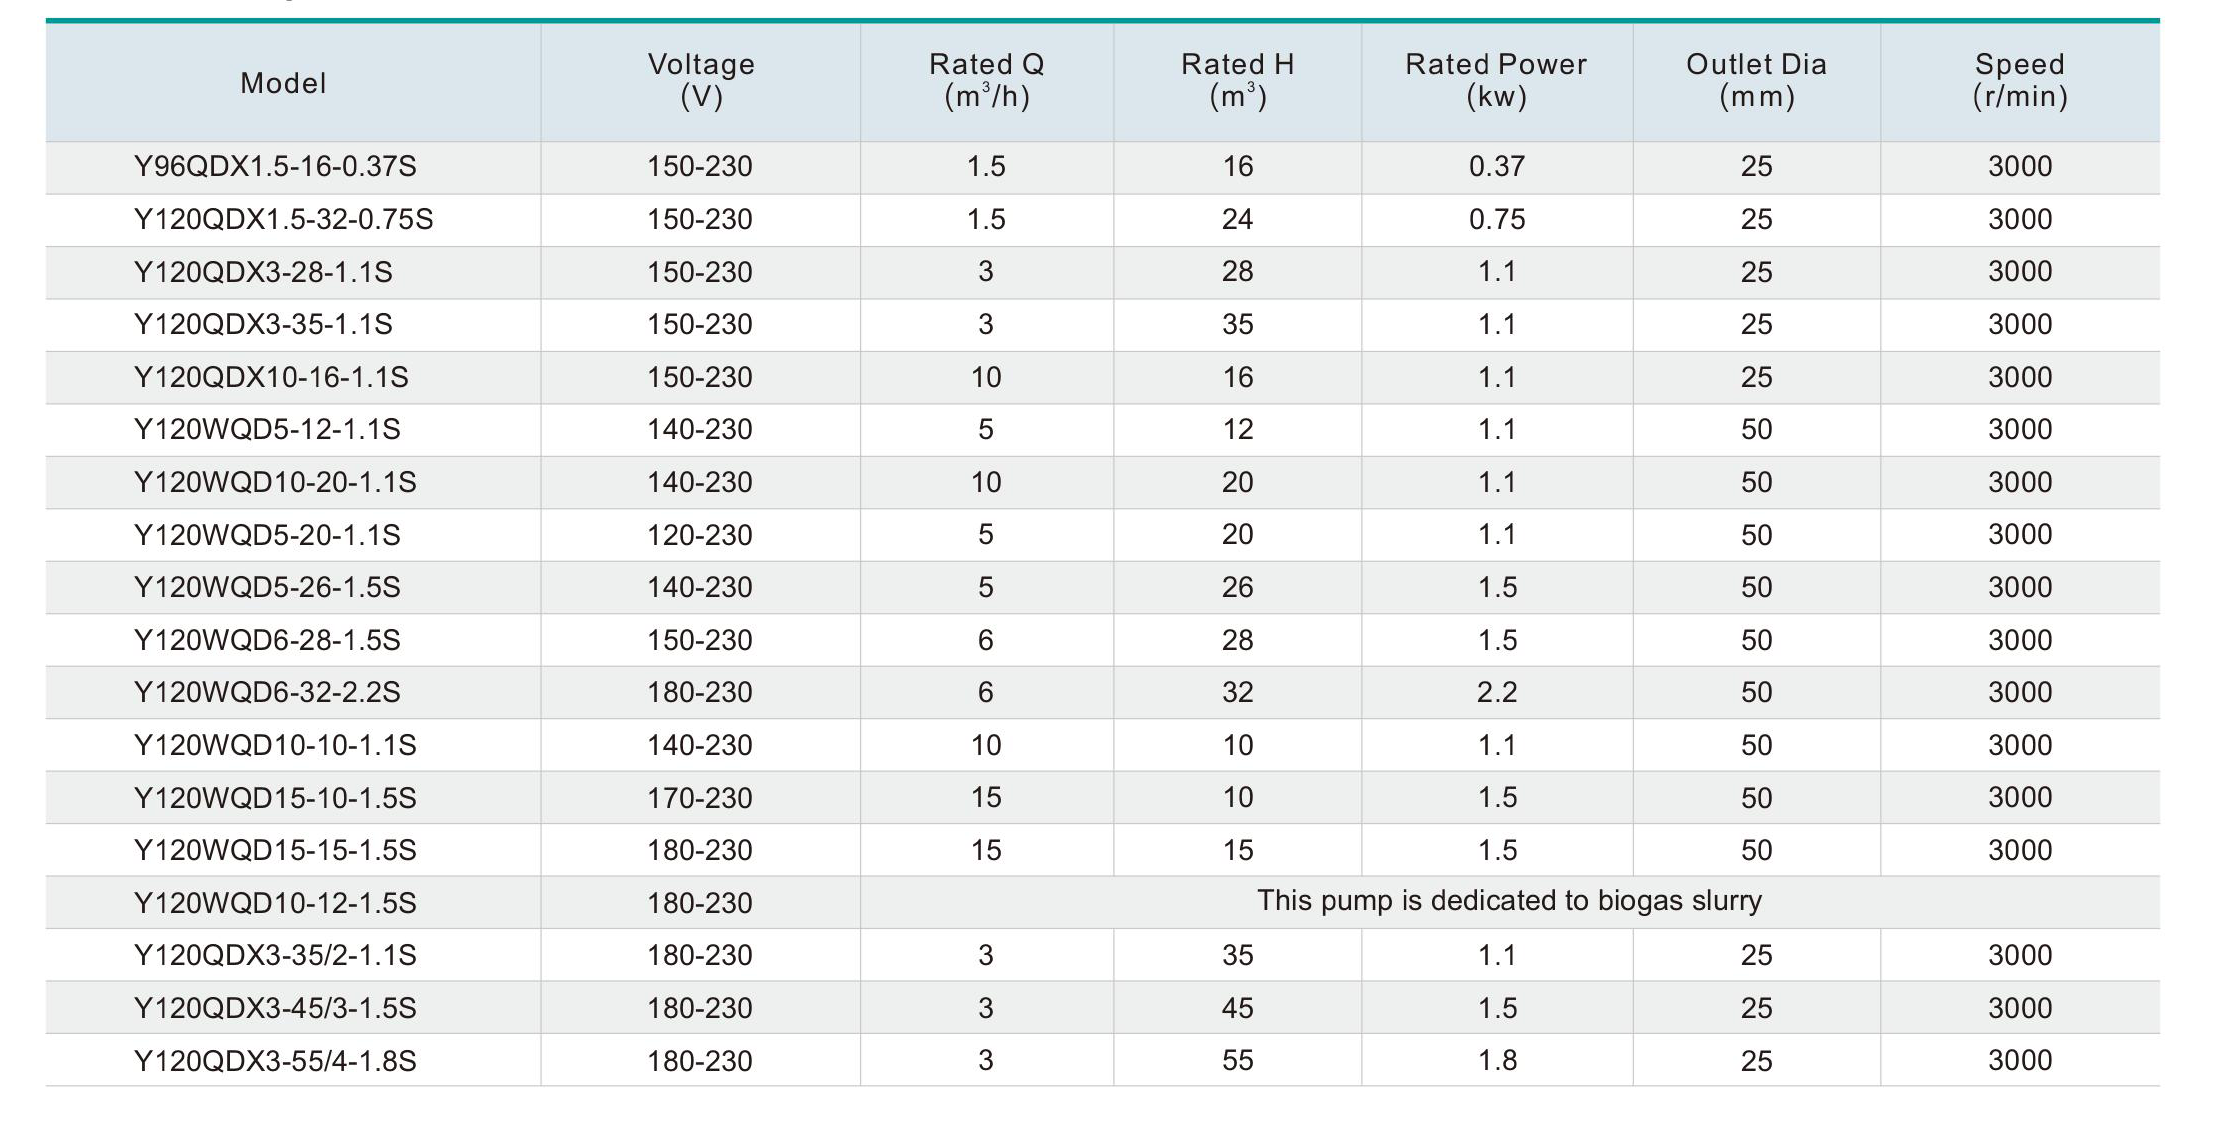Click the 2.2 rated power value
Viewport: 2222px width, 1147px height.
[x=1497, y=692]
